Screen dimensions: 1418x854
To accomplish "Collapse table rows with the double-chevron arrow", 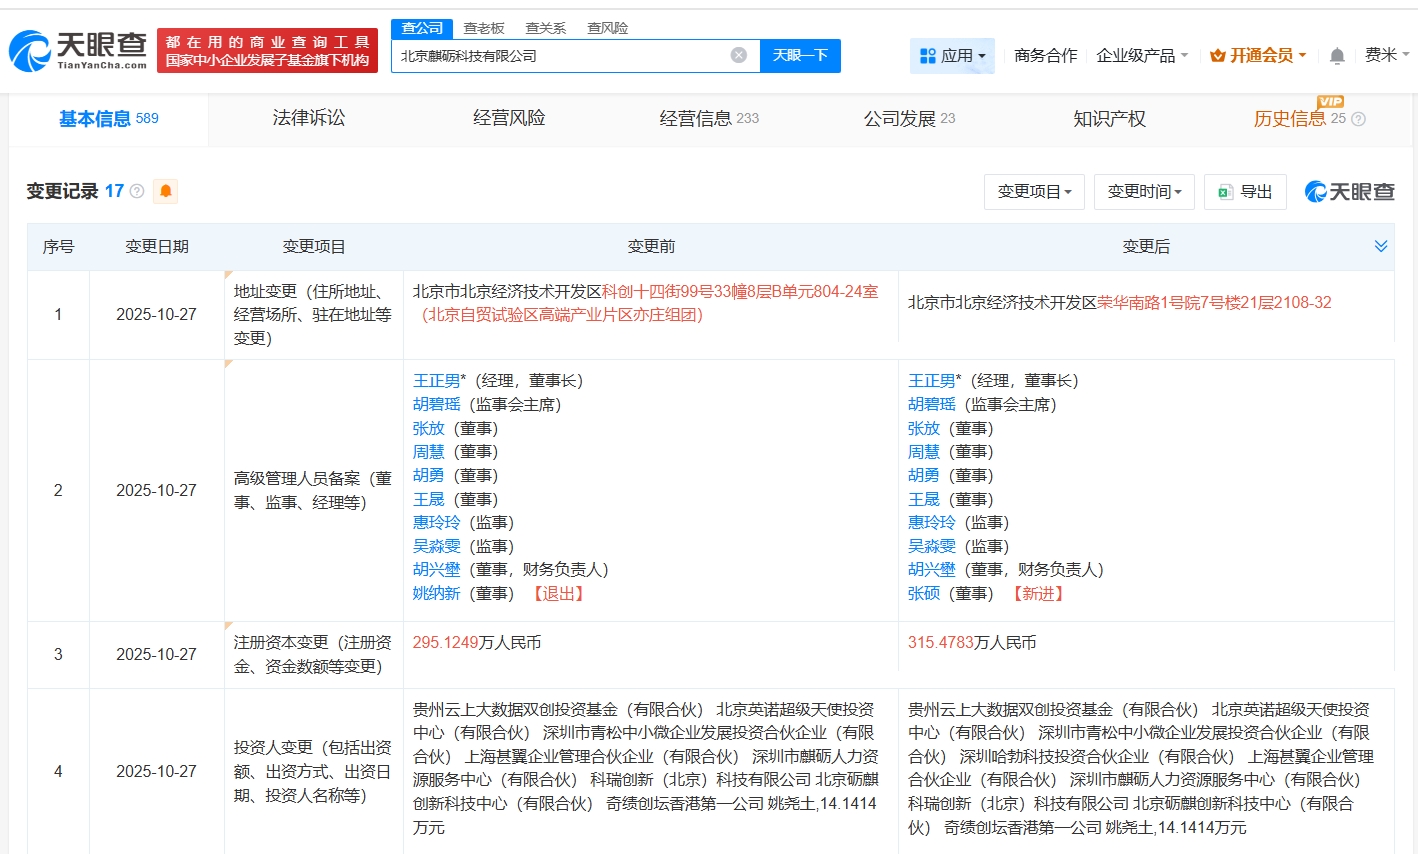I will coord(1381,245).
